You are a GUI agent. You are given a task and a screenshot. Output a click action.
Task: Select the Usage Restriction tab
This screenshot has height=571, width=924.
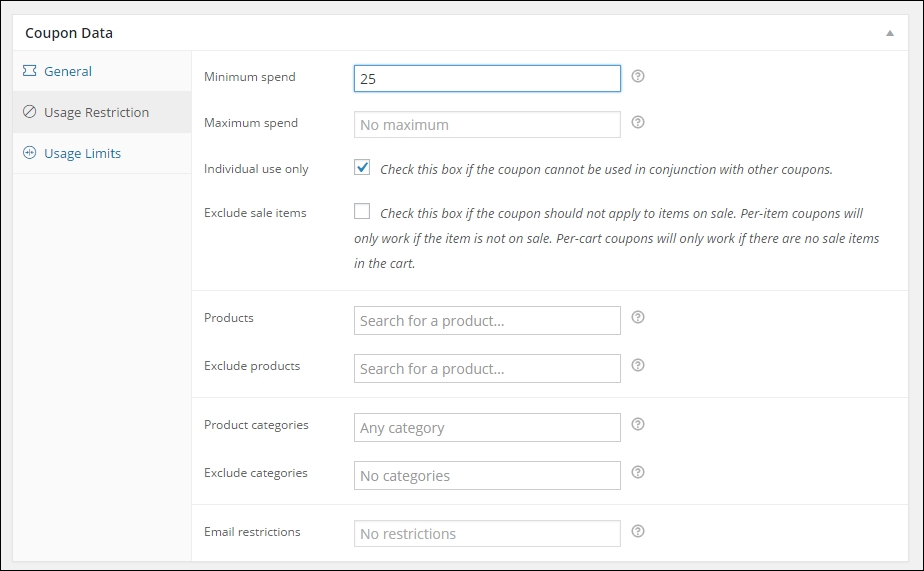(x=96, y=112)
